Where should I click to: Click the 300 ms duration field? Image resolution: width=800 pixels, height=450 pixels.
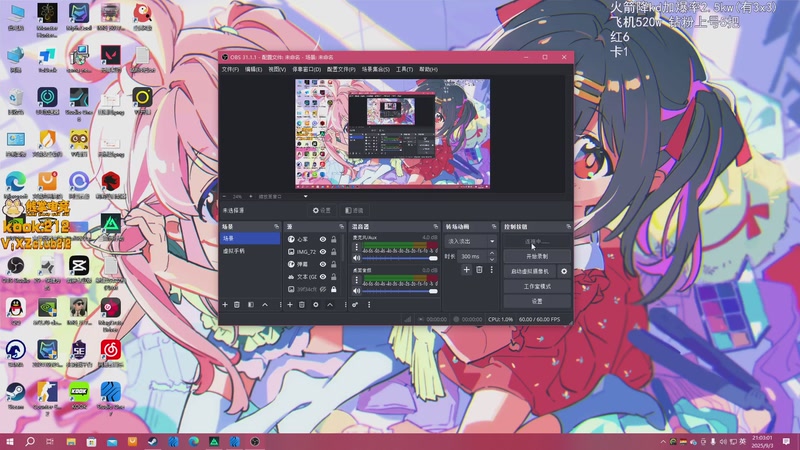click(x=472, y=256)
